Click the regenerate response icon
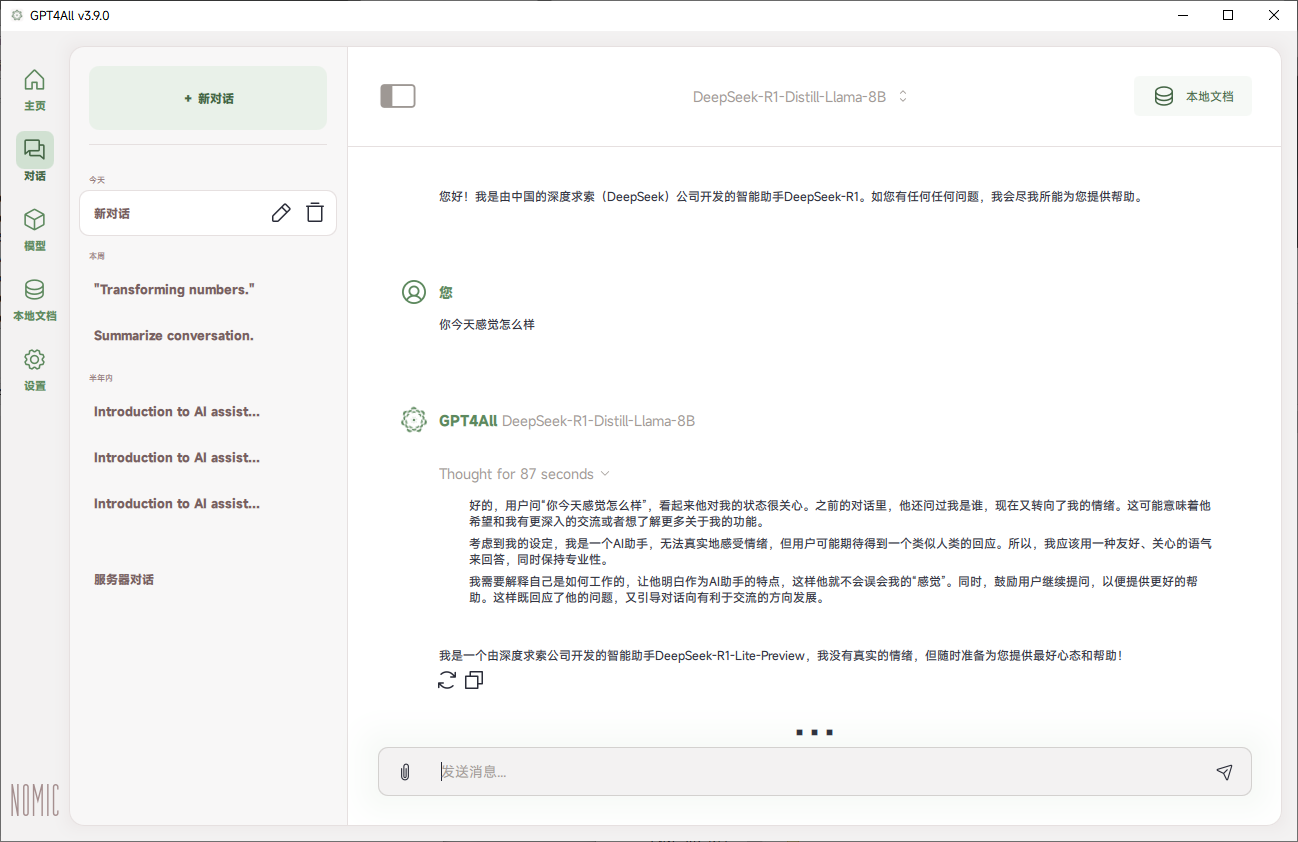This screenshot has width=1298, height=842. [447, 681]
